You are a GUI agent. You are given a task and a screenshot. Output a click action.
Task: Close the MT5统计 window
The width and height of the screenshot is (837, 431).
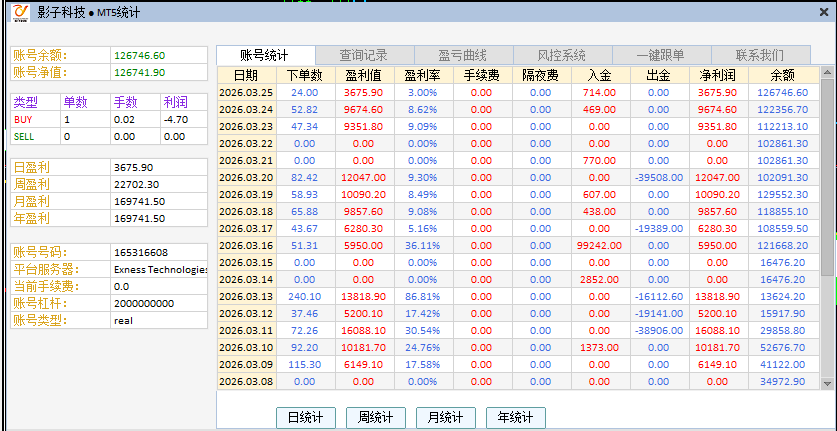coord(824,11)
